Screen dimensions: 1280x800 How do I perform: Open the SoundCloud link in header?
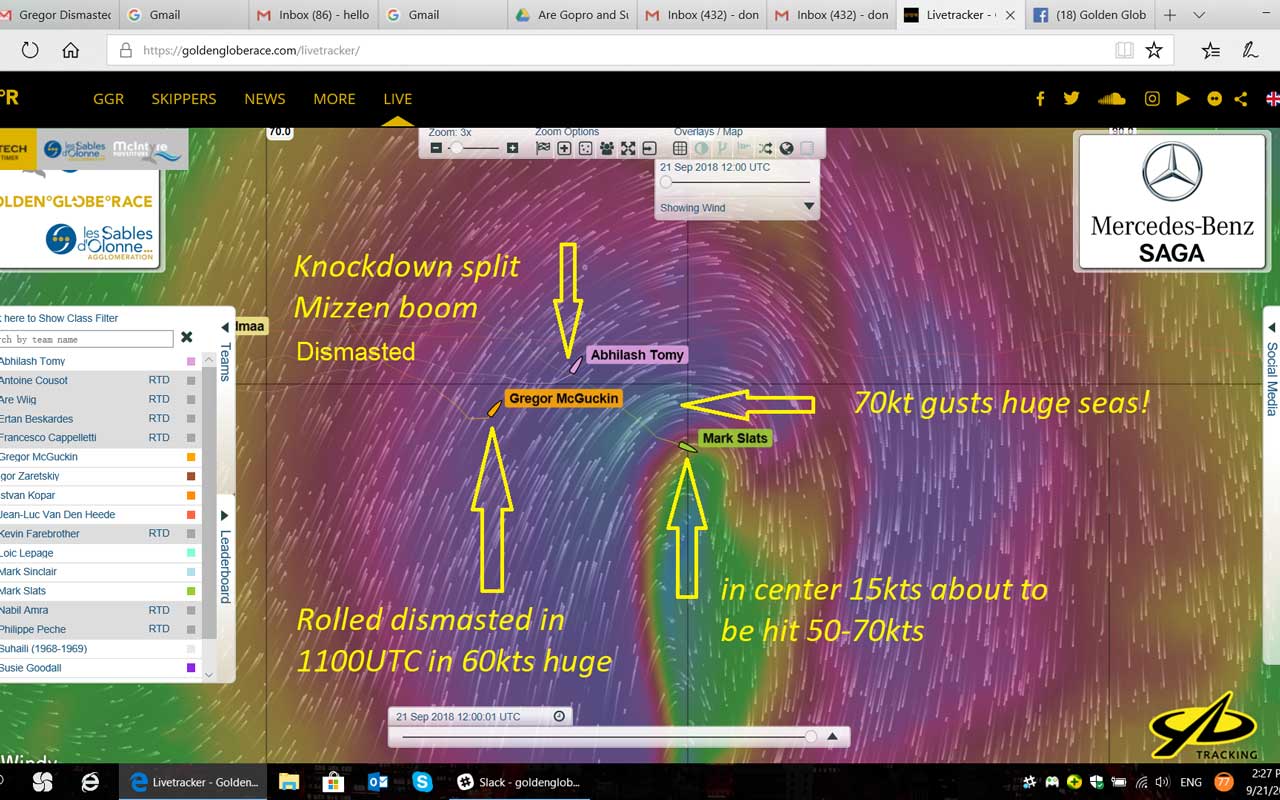click(1111, 98)
